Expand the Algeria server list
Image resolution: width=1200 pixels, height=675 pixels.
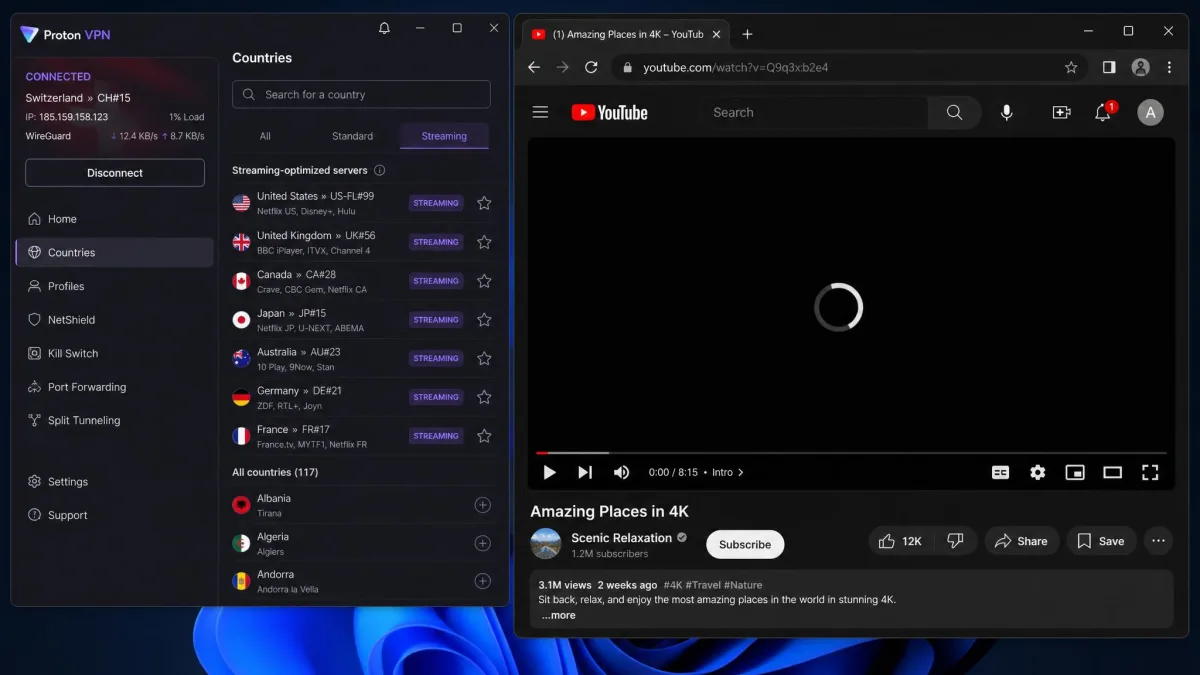pyautogui.click(x=482, y=543)
